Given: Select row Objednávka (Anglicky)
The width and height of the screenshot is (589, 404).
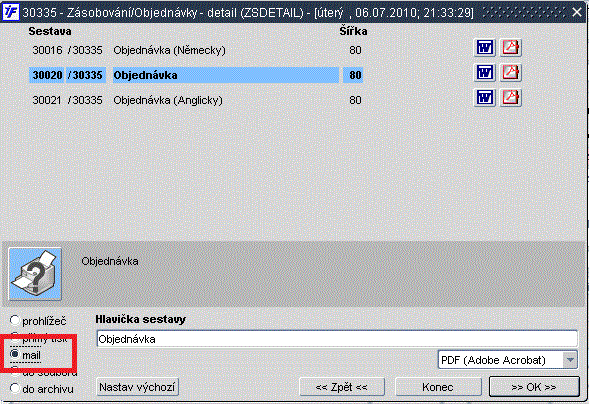Looking at the screenshot, I should (168, 100).
